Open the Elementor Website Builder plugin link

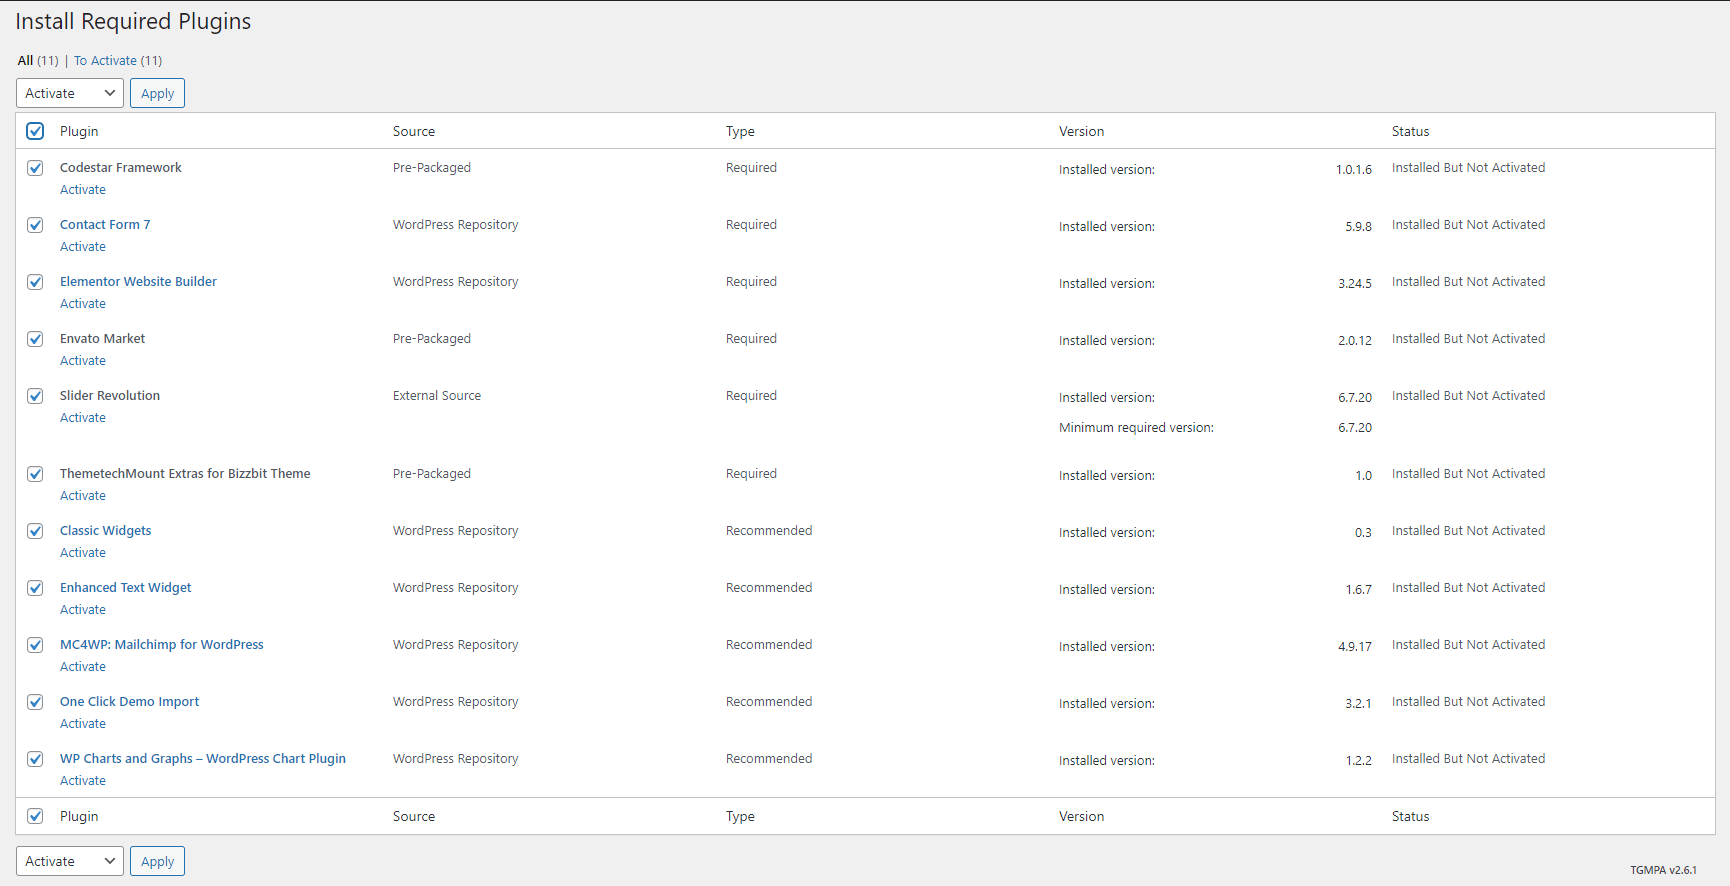click(138, 282)
